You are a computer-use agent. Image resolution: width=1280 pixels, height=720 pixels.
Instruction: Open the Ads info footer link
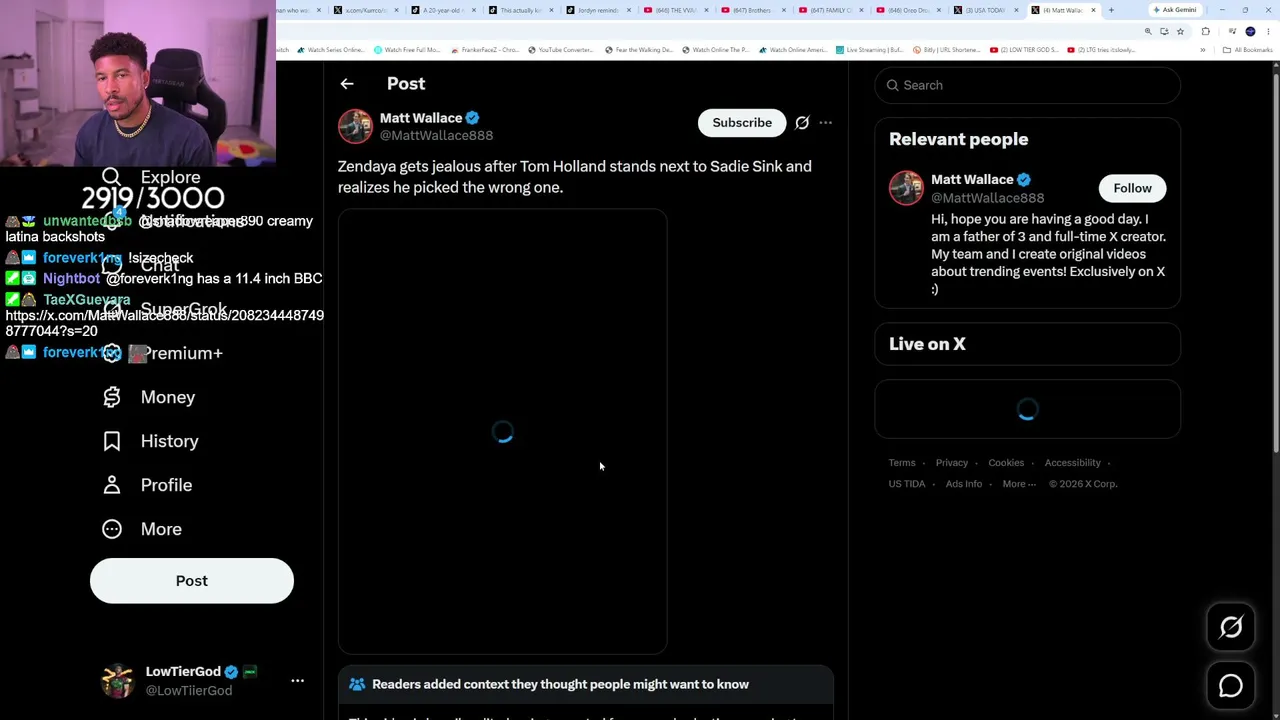click(964, 484)
